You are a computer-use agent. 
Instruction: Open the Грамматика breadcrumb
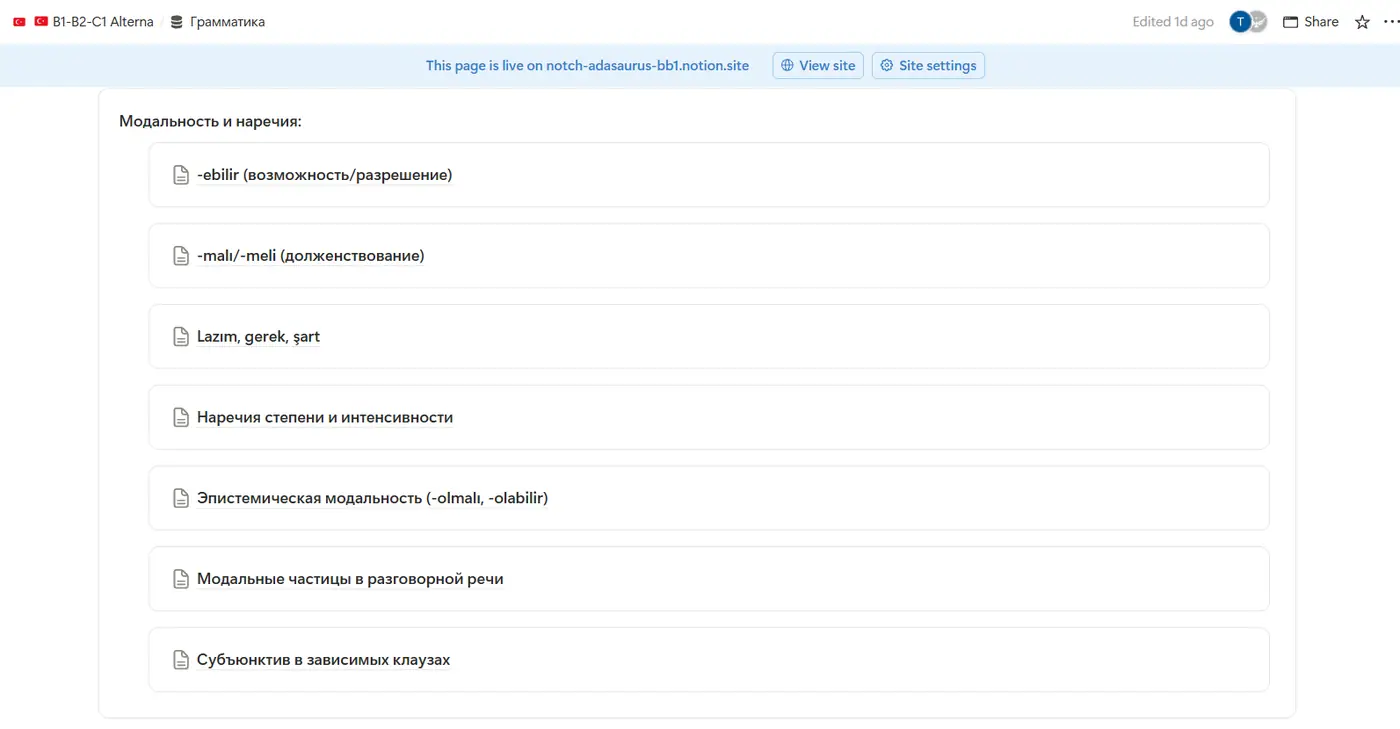coord(217,22)
